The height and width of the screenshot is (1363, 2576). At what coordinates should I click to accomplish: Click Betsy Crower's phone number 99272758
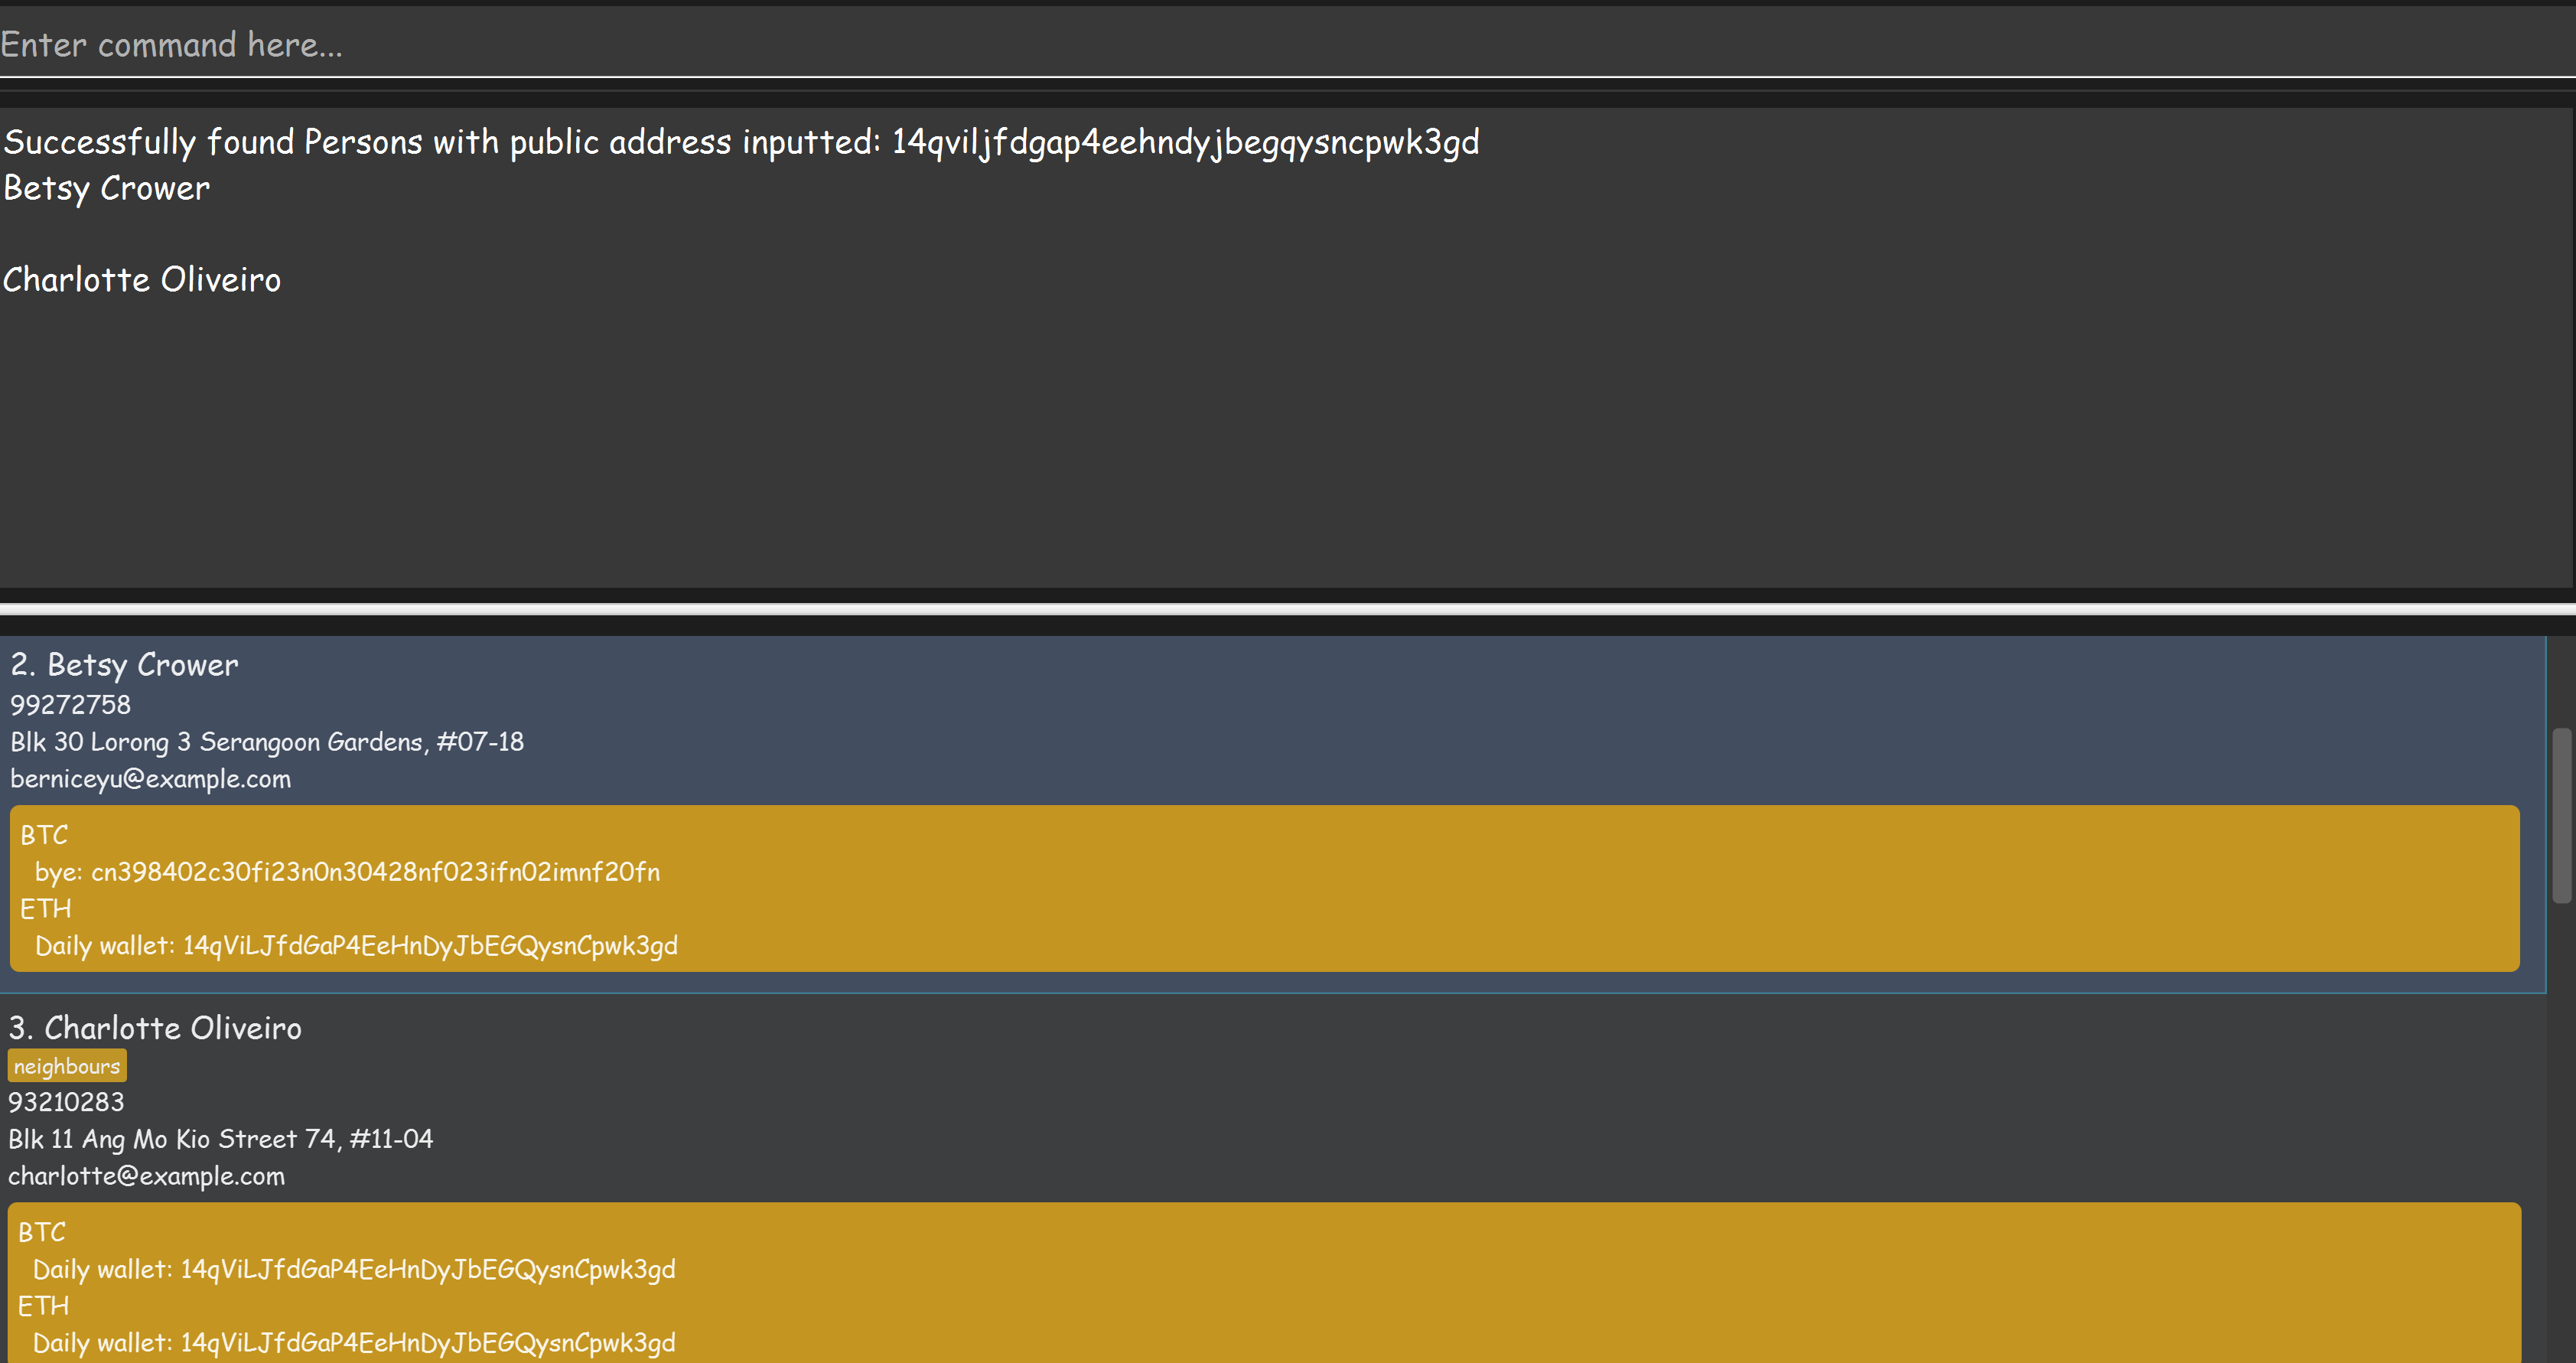tap(71, 705)
